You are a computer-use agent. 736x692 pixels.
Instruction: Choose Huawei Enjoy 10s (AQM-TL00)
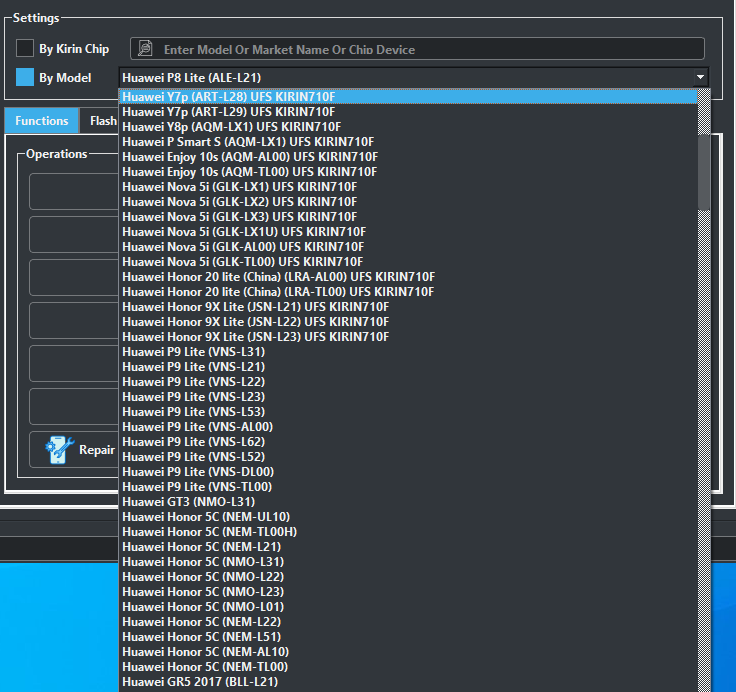(408, 172)
